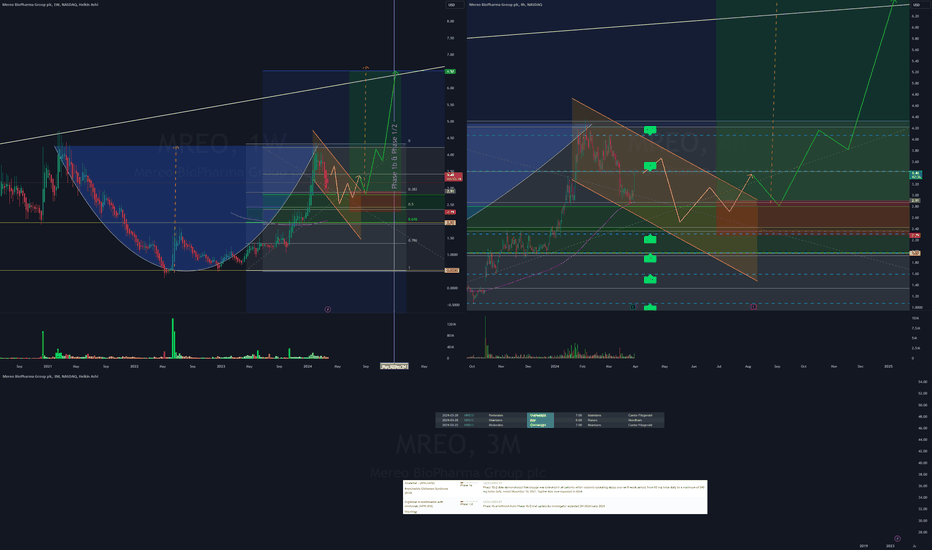Viewport: 932px width, 550px height.
Task: Open the green comment callout on the bottom dashed line
Action: click(650, 307)
